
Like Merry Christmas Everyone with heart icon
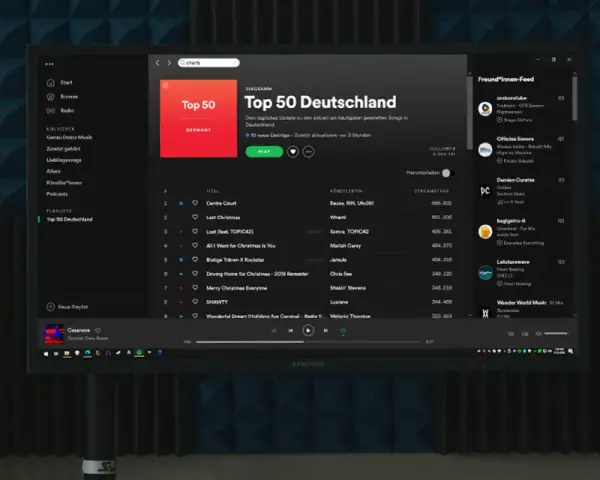click(x=195, y=287)
